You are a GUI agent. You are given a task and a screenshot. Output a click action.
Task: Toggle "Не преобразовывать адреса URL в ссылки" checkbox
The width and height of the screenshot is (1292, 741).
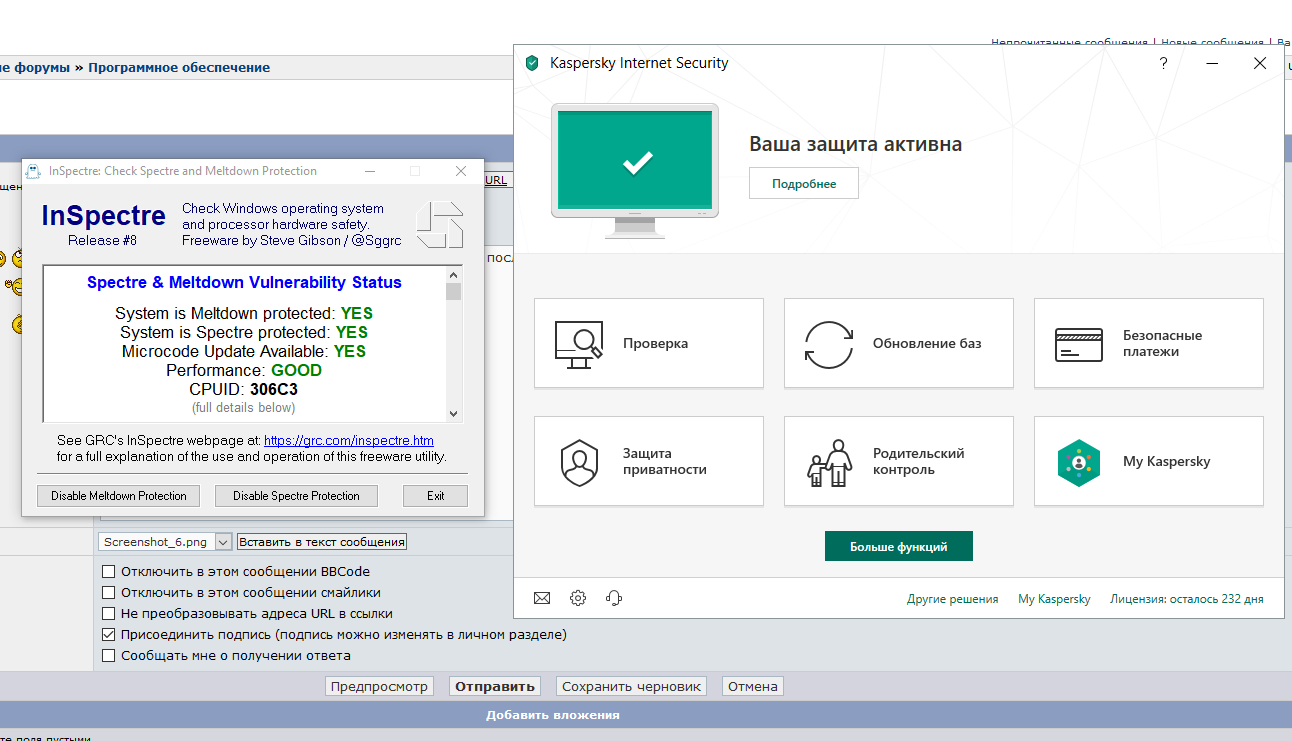[x=108, y=614]
